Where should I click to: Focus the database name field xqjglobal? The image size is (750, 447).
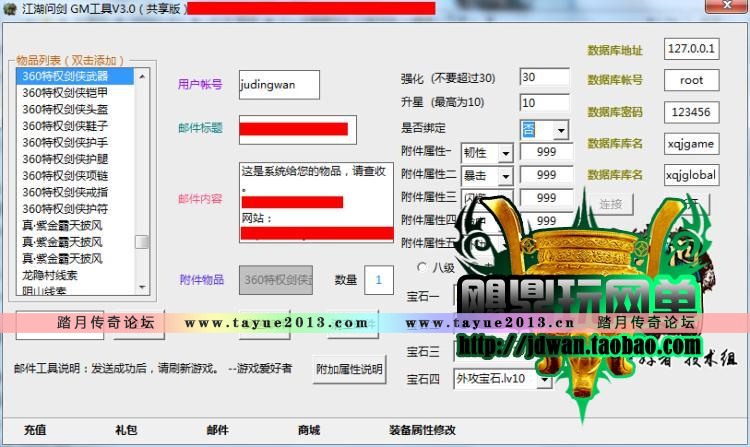[691, 175]
